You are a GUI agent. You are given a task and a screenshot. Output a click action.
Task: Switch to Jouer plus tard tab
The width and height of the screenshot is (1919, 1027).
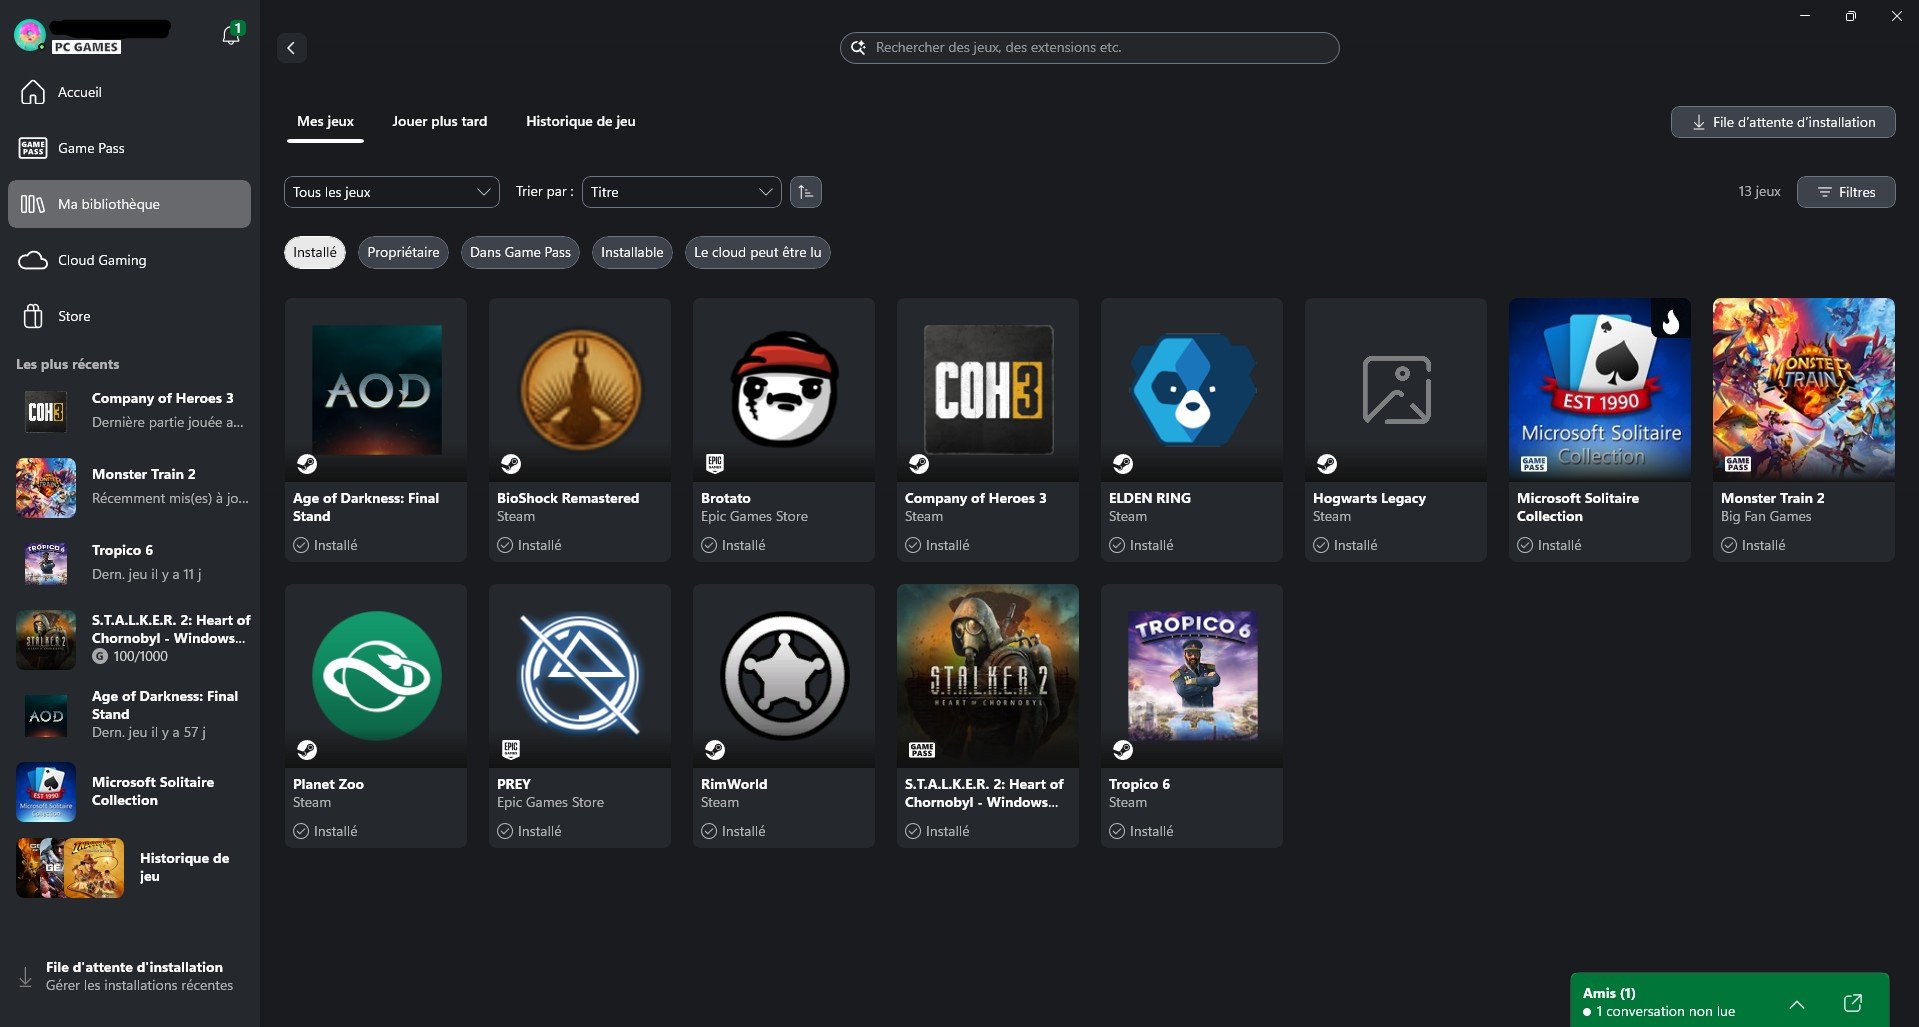tap(440, 121)
